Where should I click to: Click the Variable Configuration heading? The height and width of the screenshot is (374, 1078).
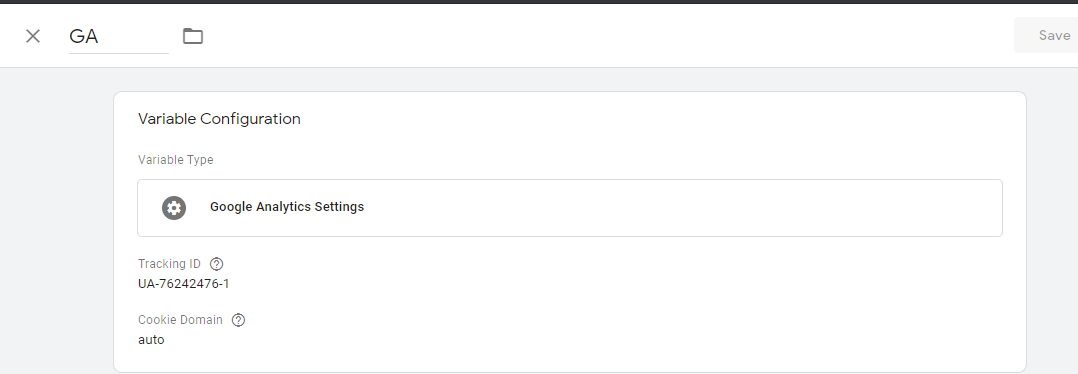219,119
